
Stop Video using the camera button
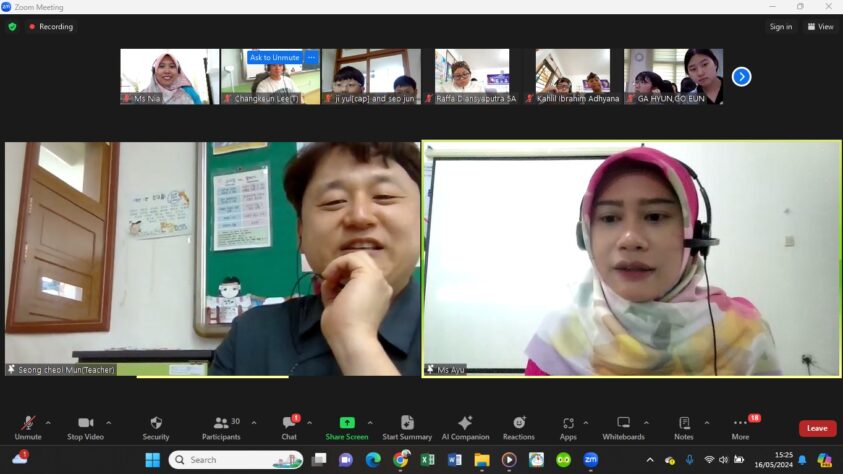pyautogui.click(x=86, y=427)
